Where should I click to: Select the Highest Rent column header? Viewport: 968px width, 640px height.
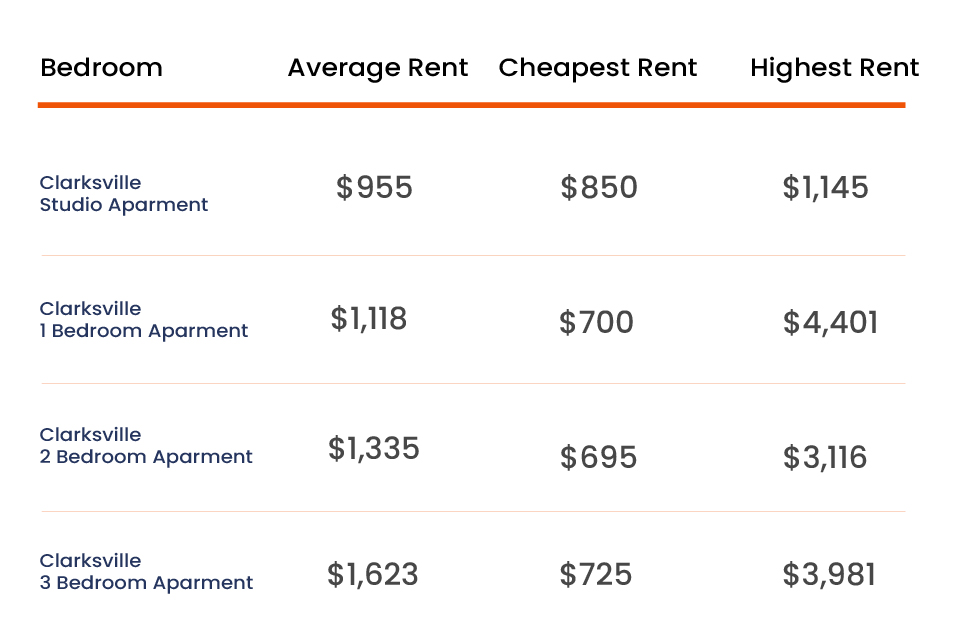tap(835, 68)
